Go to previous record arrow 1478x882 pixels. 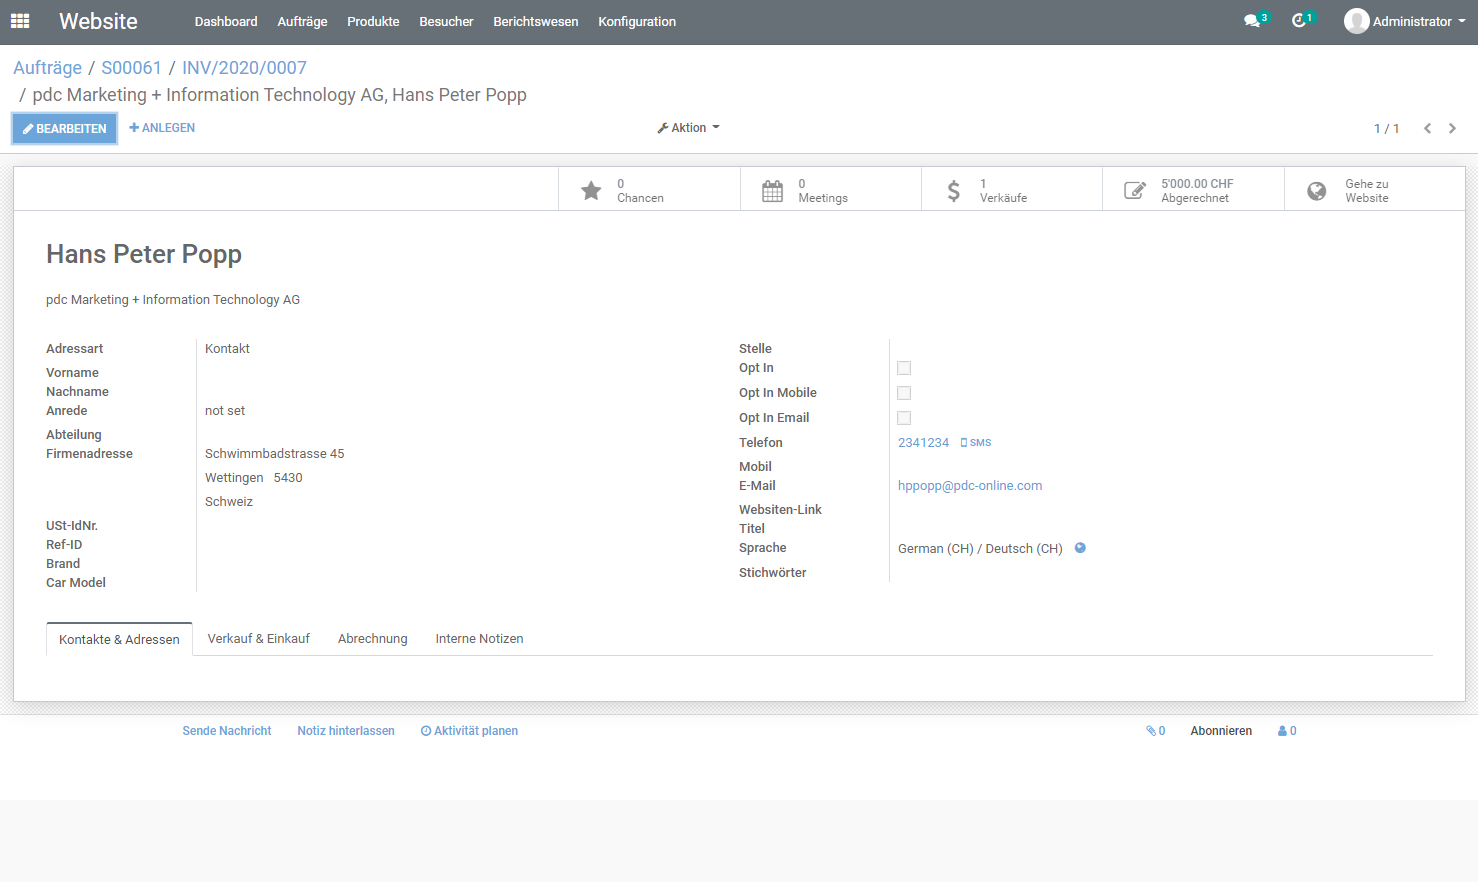(x=1427, y=128)
